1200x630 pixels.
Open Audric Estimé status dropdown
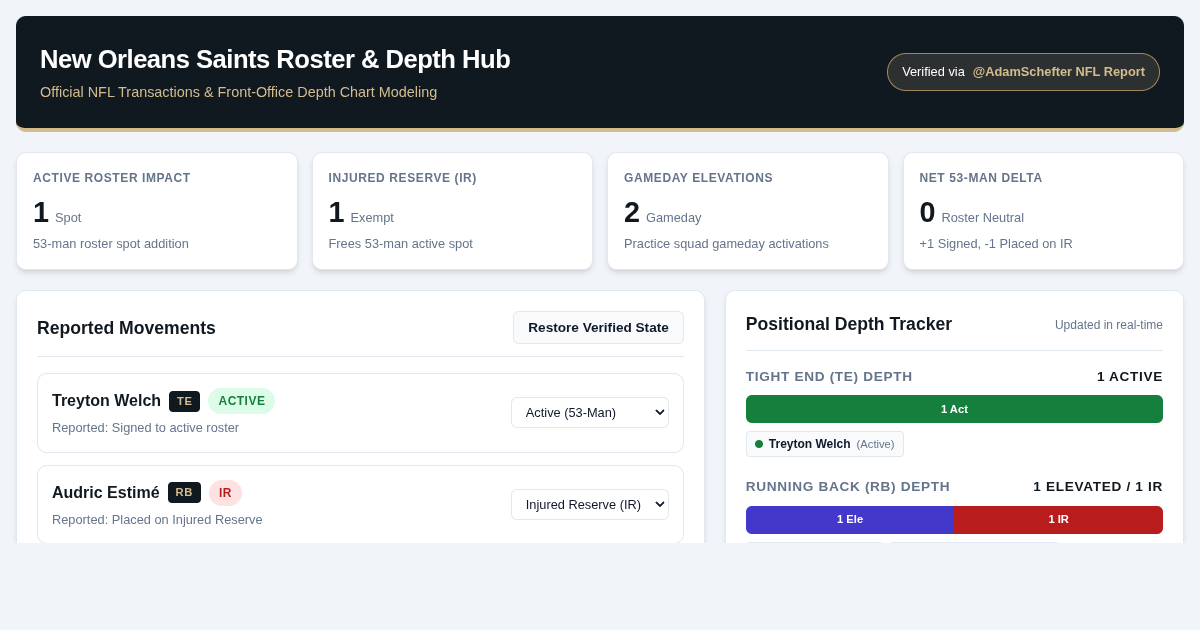(x=590, y=504)
